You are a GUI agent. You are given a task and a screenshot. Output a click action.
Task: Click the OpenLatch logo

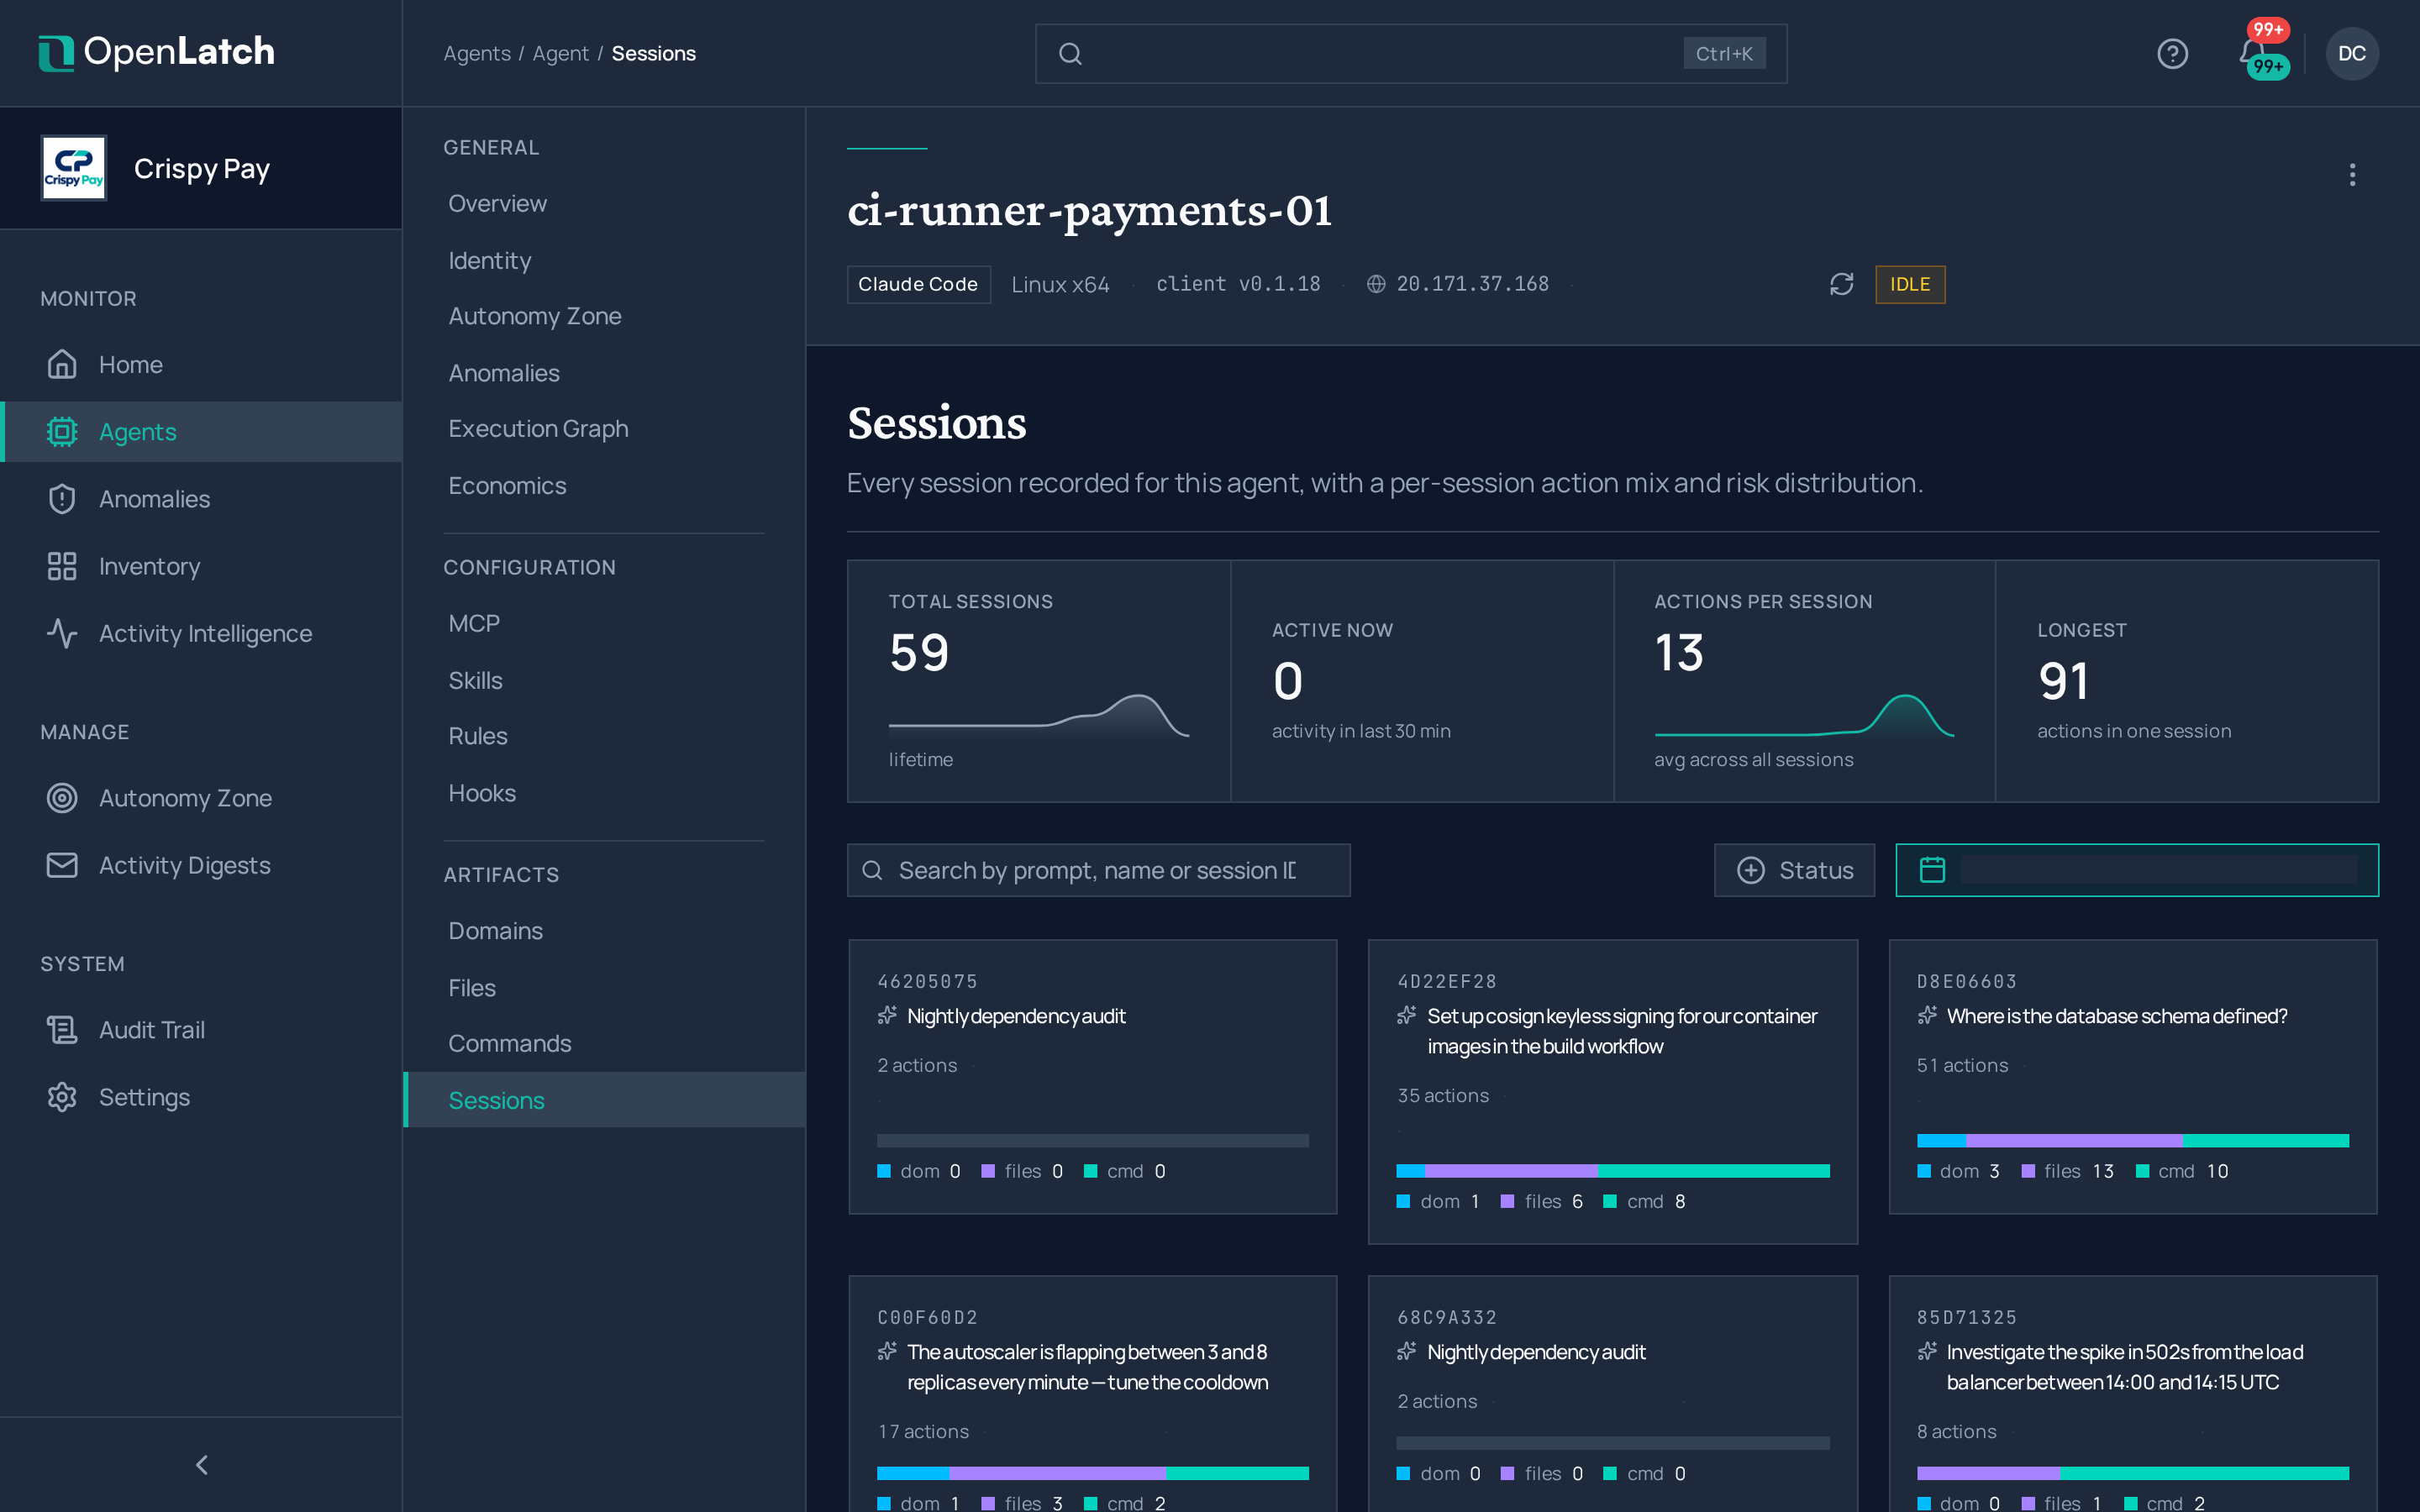pyautogui.click(x=156, y=52)
